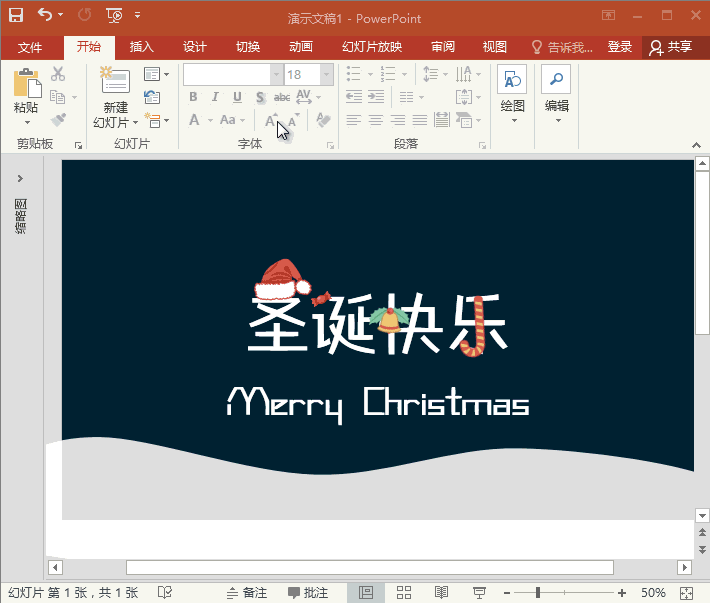Click the Paste (粘贴) clipboard icon
This screenshot has width=710, height=603.
26,85
